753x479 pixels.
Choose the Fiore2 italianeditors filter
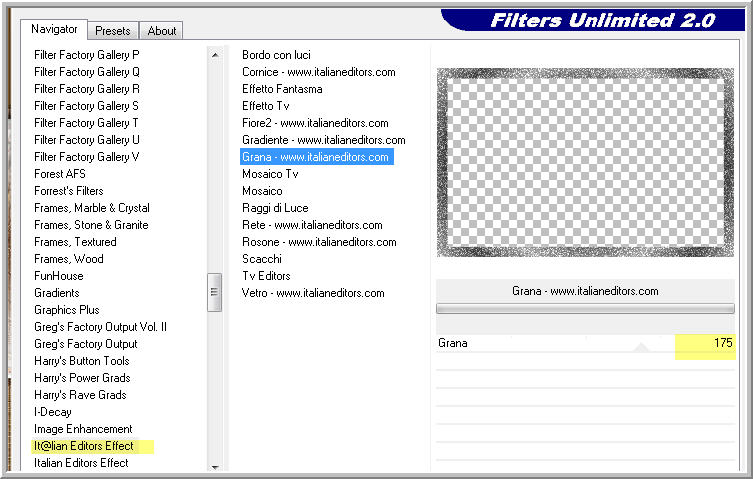click(x=315, y=123)
